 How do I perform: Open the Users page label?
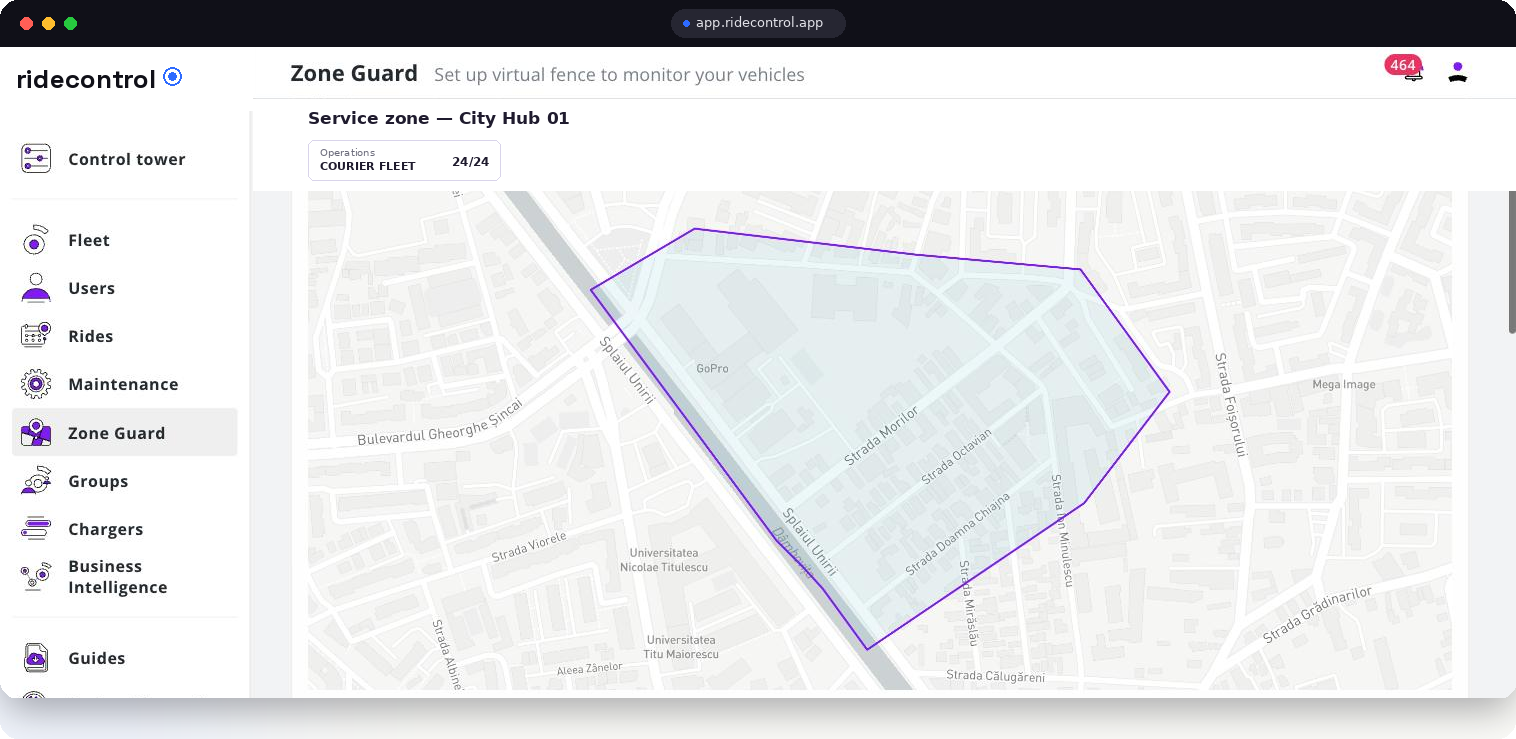tap(92, 288)
